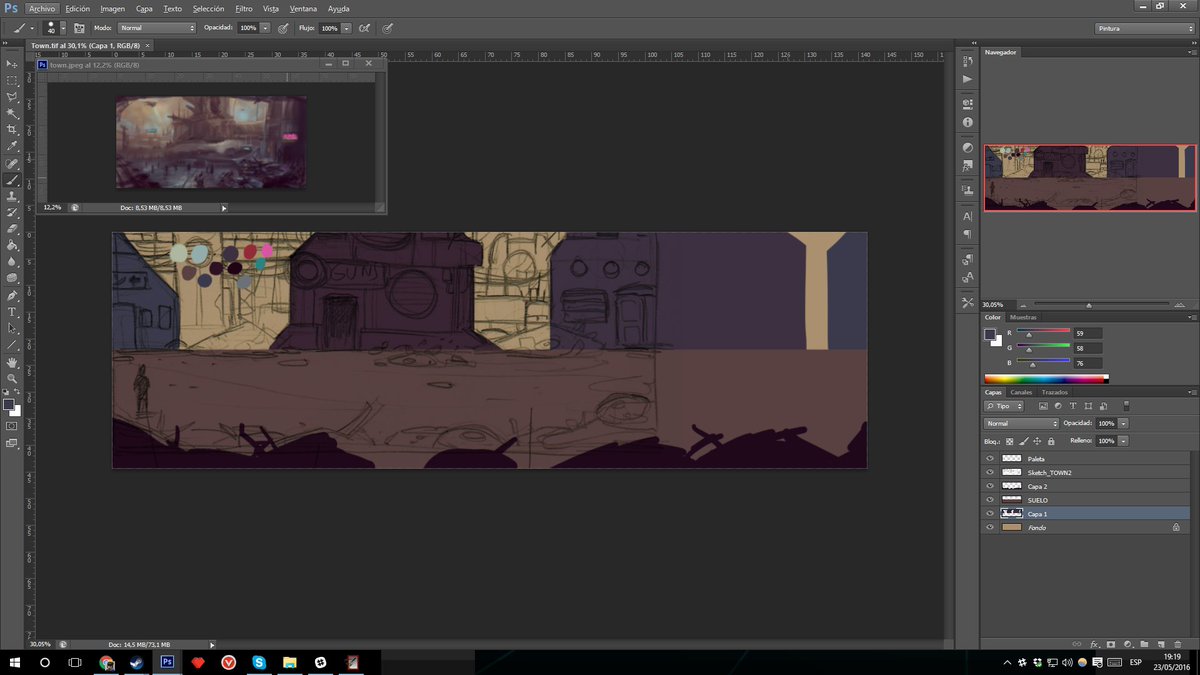1200x675 pixels.
Task: Select the Magic Wand tool
Action: tap(12, 113)
